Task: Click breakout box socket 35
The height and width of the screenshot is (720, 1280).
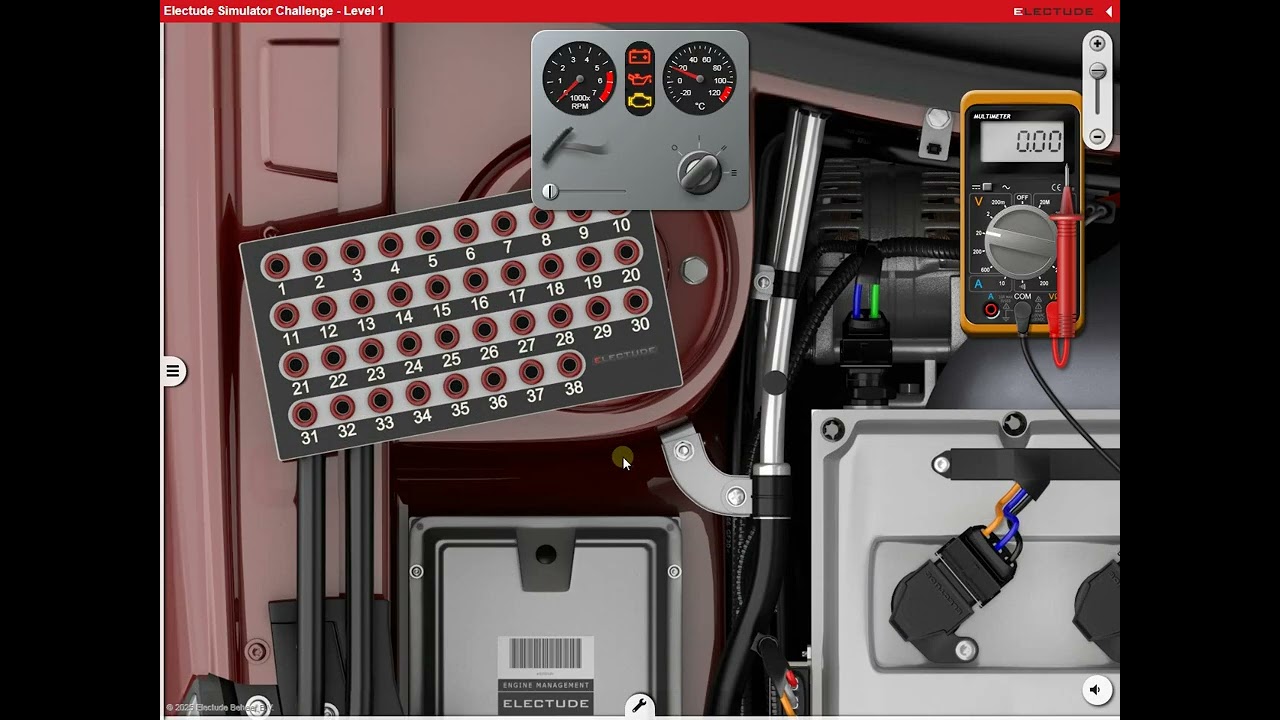Action: [456, 385]
